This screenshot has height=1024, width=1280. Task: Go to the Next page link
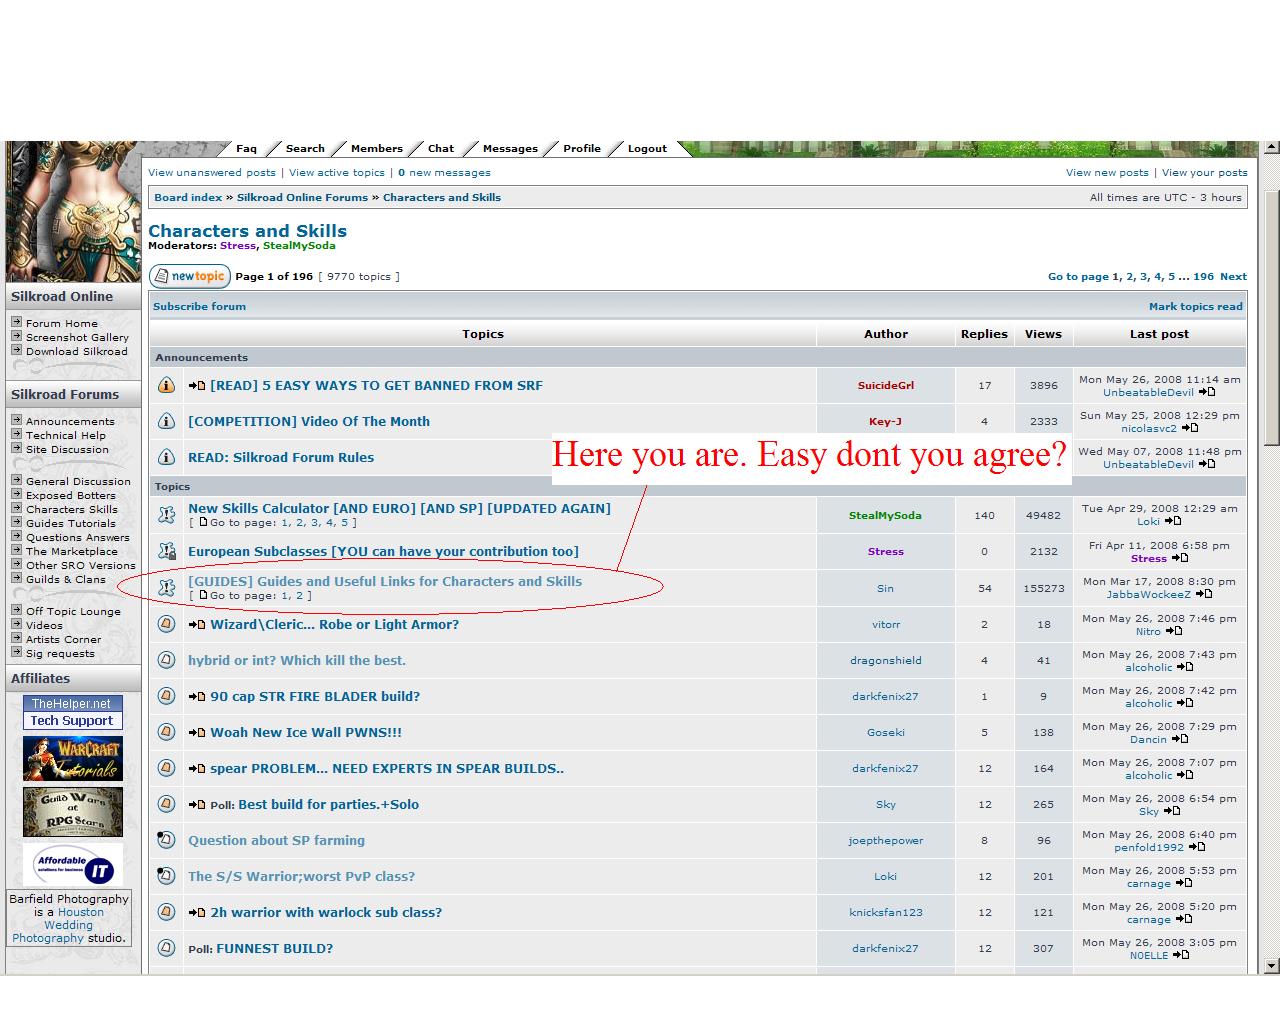(x=1233, y=277)
